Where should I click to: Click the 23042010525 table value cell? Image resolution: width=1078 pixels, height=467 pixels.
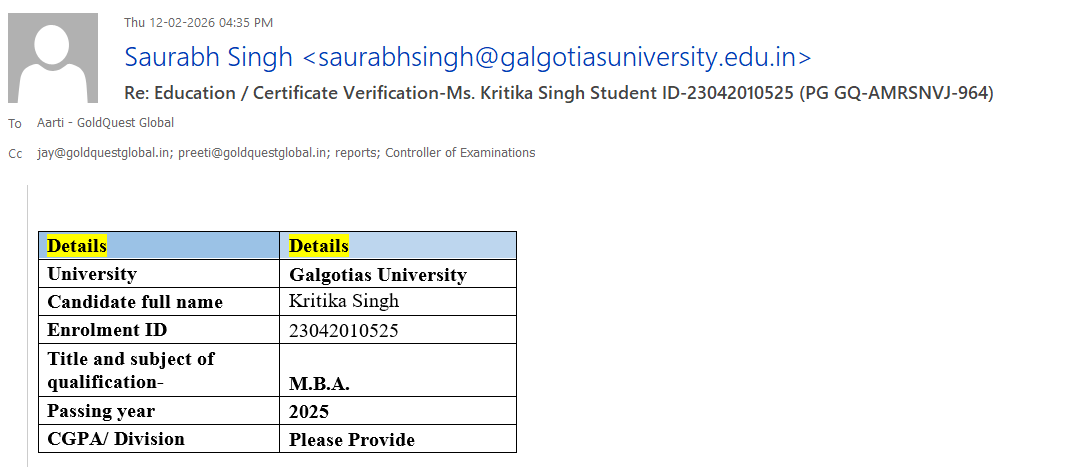pos(398,330)
